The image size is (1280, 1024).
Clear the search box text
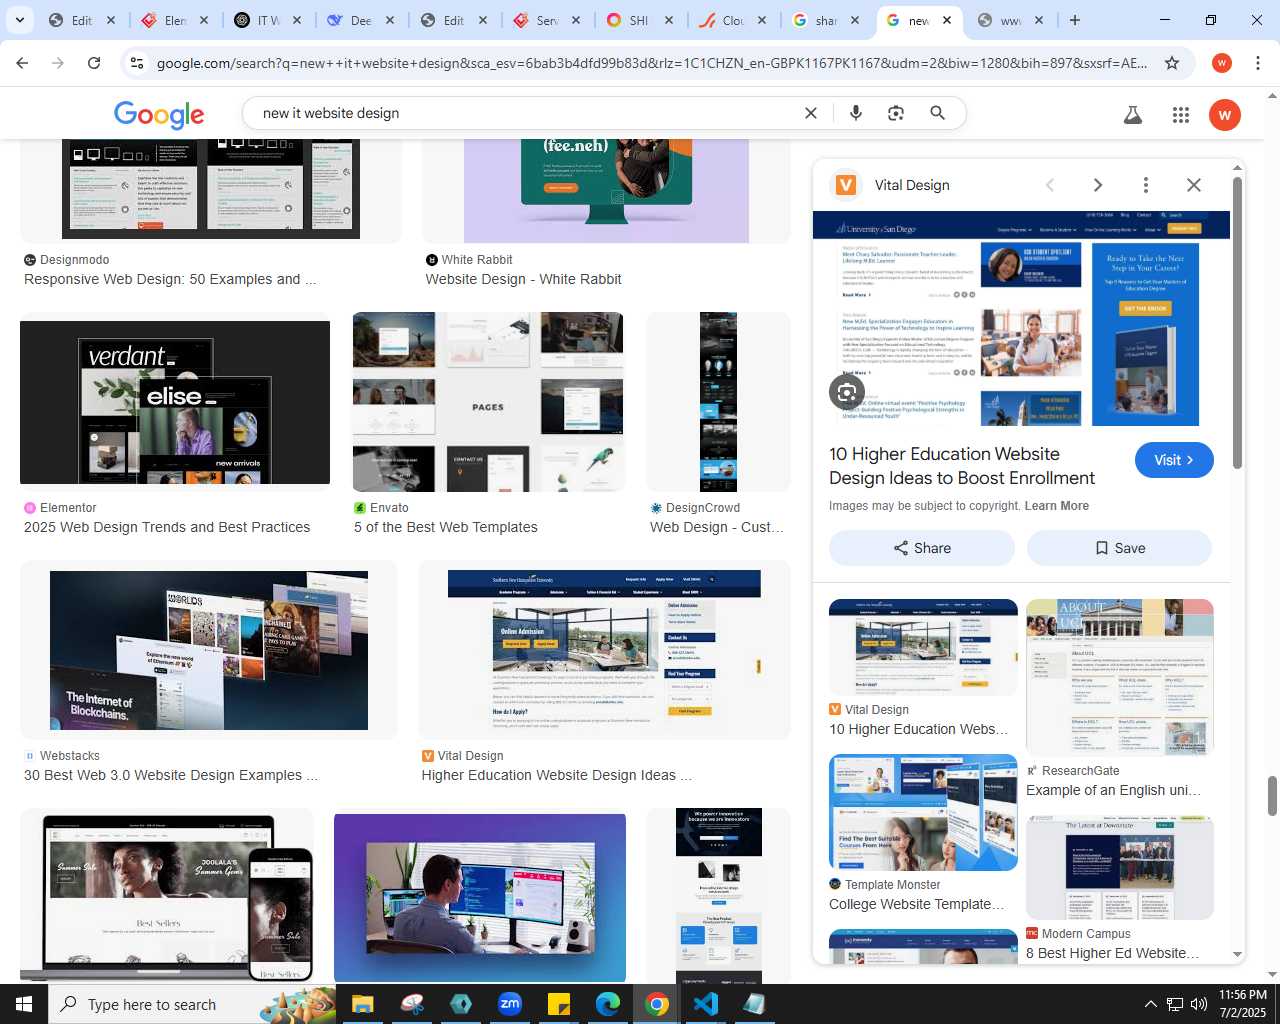coord(811,113)
